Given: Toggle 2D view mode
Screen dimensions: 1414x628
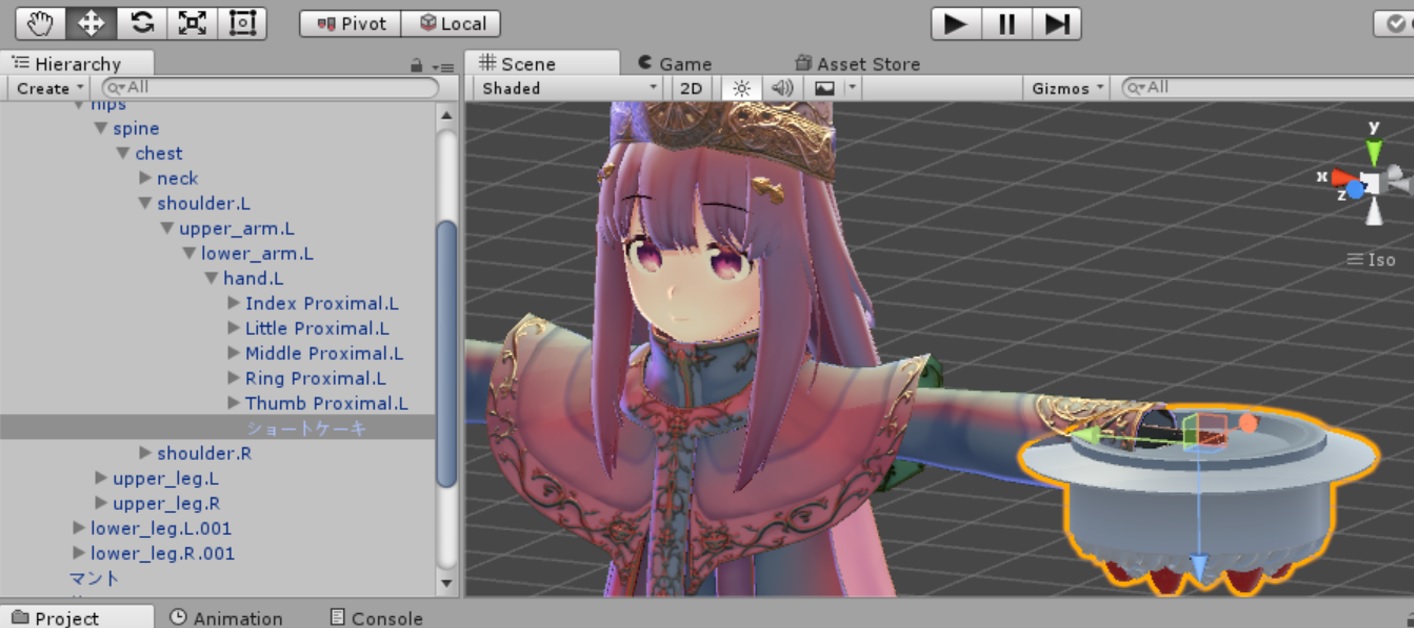Looking at the screenshot, I should coord(691,88).
